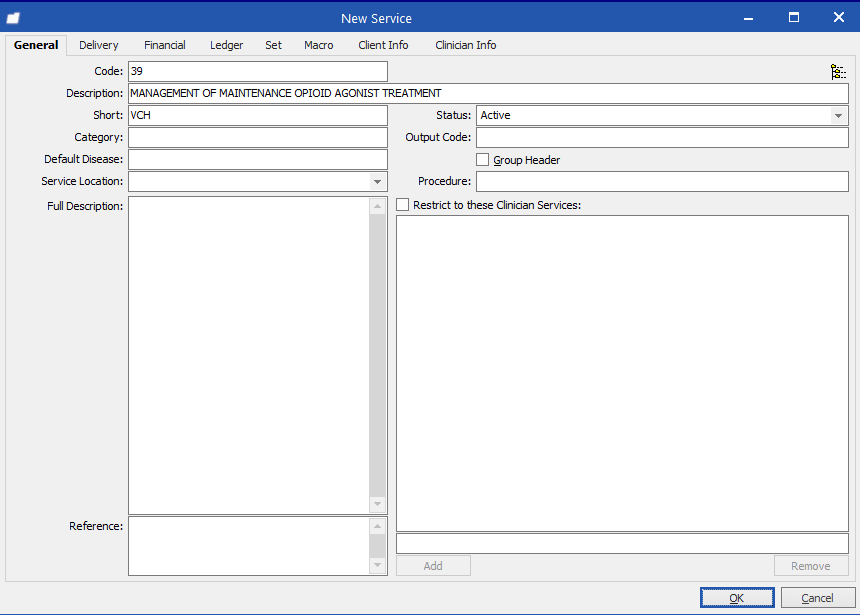Click the Code input field
The width and height of the screenshot is (860, 615).
[258, 71]
